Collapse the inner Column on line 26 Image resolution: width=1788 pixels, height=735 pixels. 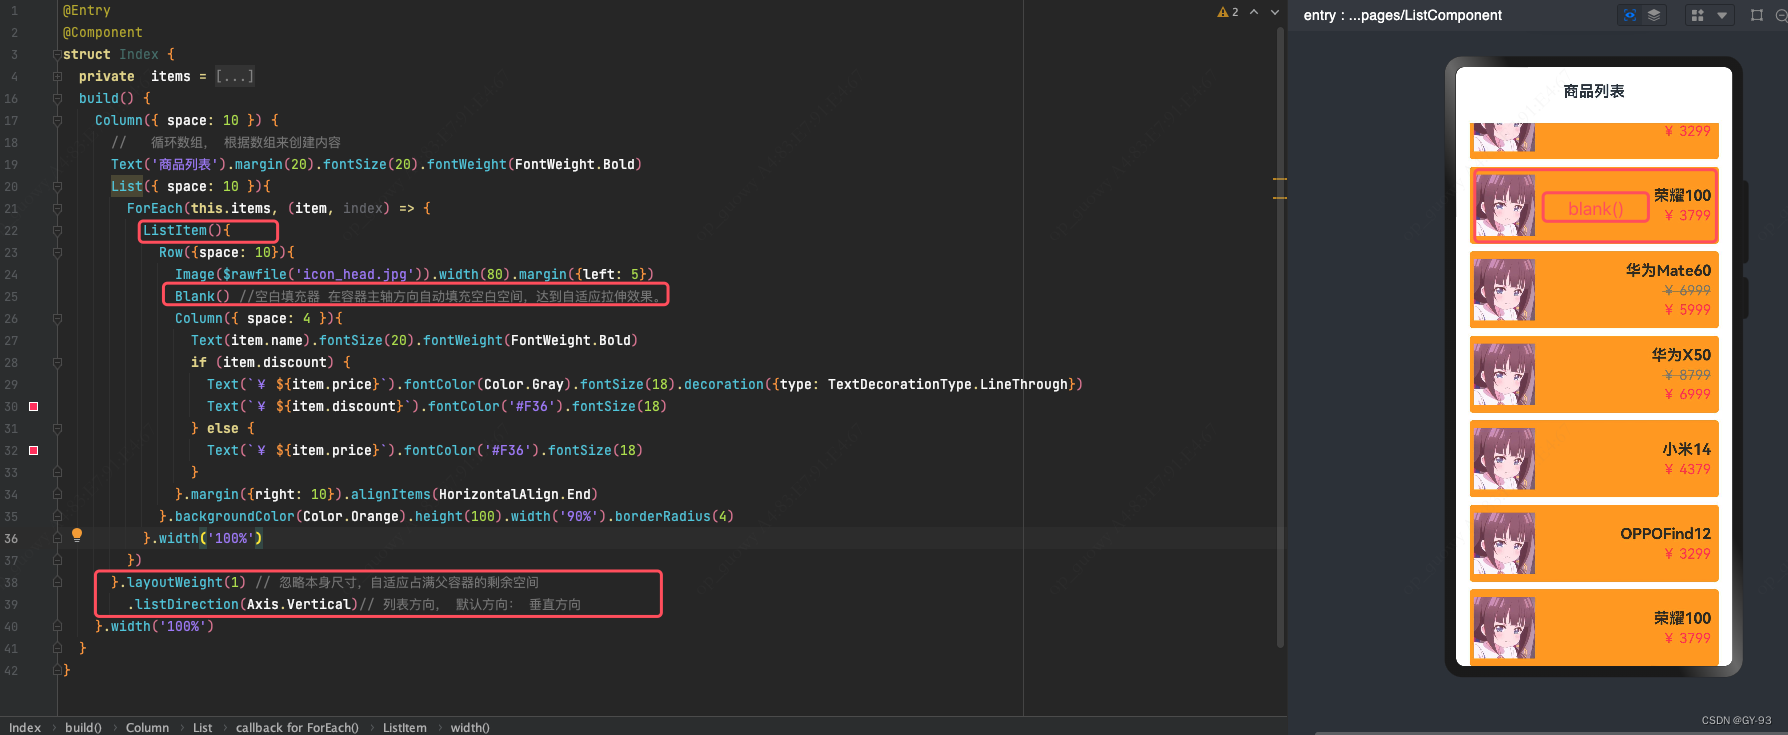point(57,318)
